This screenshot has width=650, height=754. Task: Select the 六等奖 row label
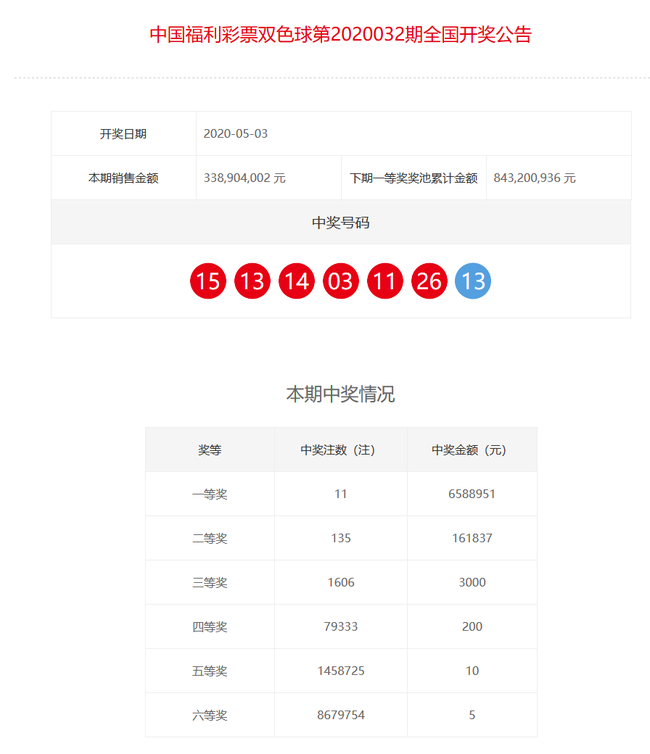click(x=210, y=715)
